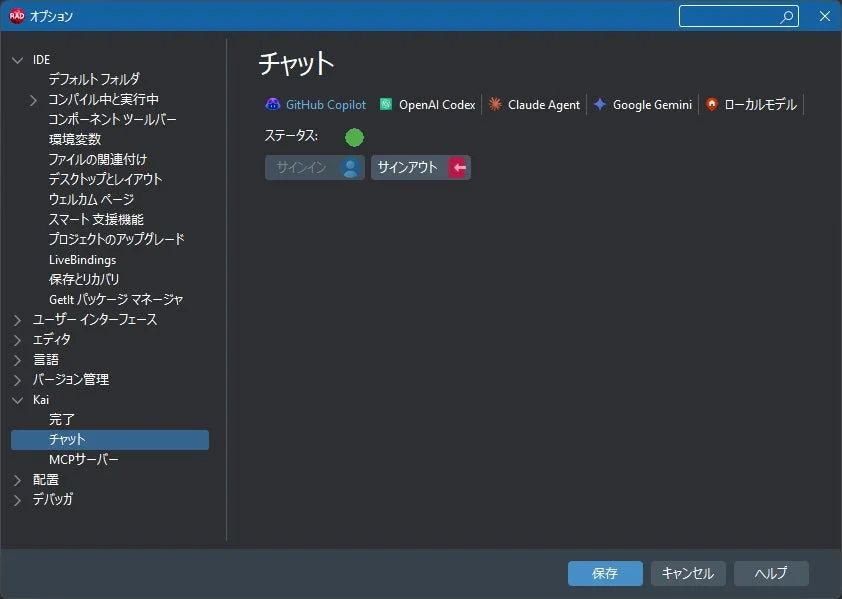The width and height of the screenshot is (842, 599).
Task: Click the GitHub Copilot icon
Action: tap(273, 104)
